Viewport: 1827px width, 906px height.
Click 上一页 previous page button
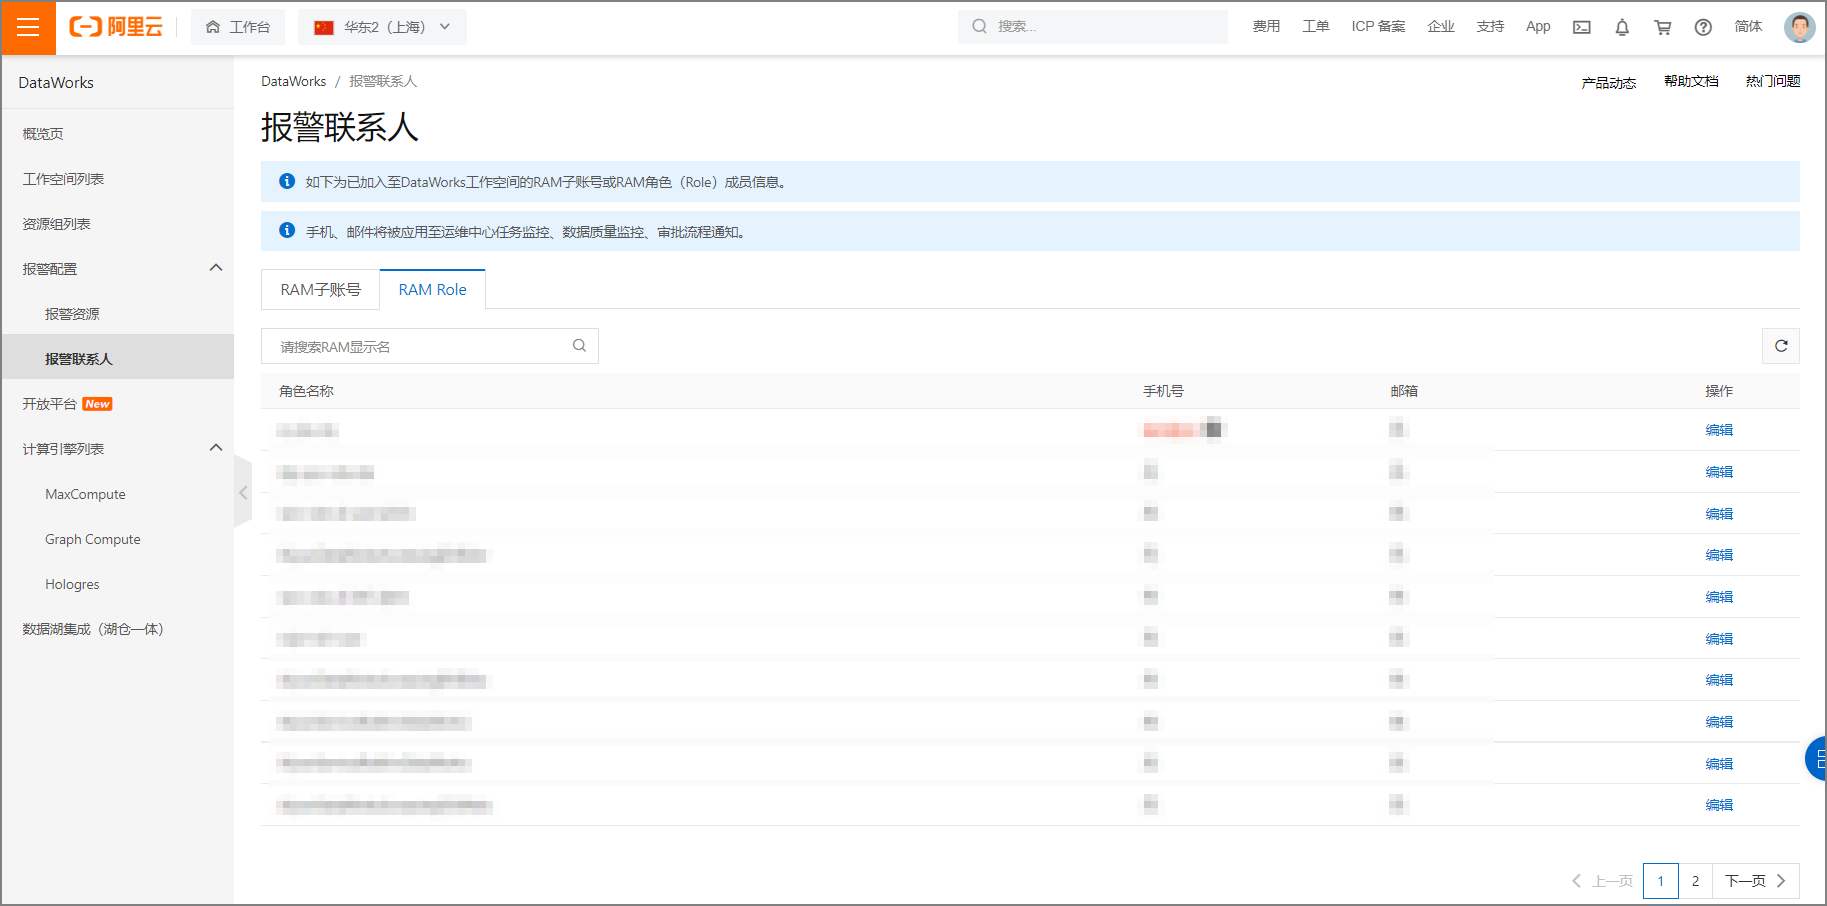[1601, 881]
